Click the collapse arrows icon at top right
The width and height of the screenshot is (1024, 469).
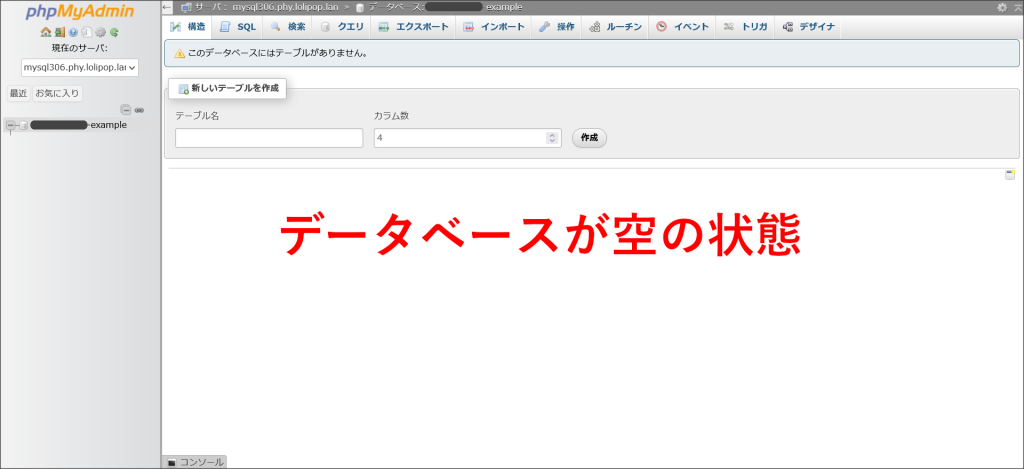pos(1017,7)
